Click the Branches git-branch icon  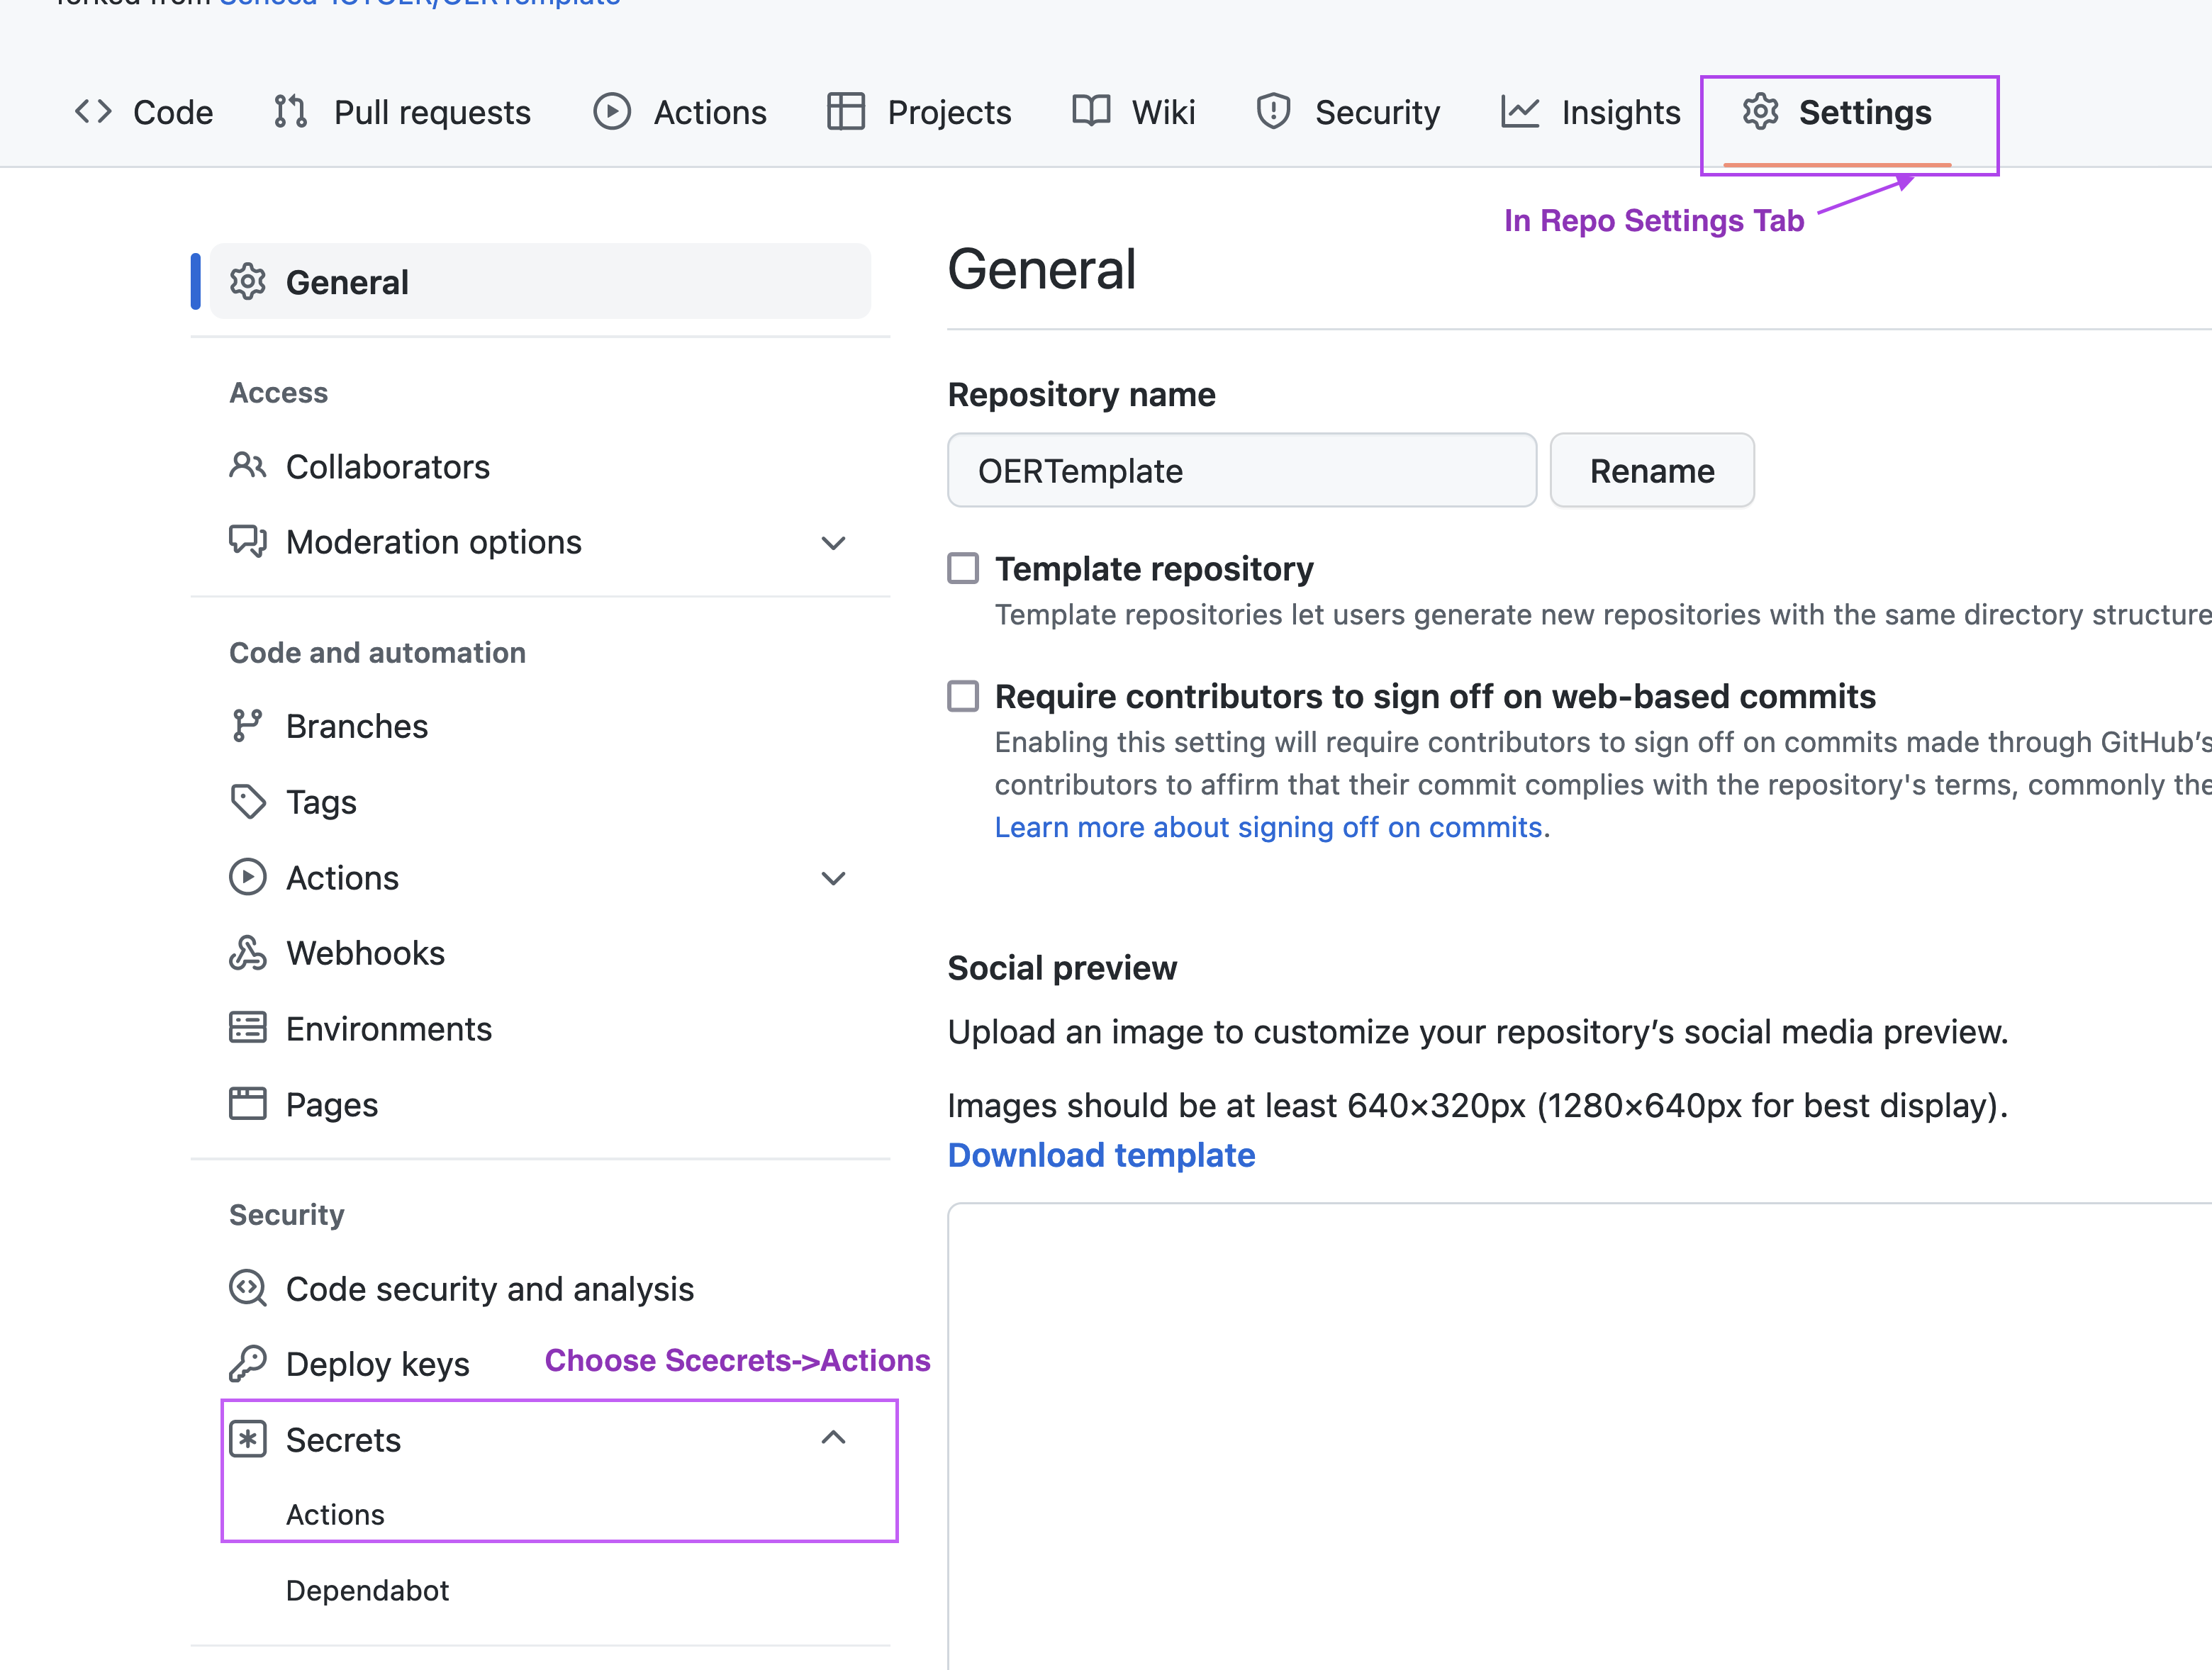pyautogui.click(x=247, y=726)
